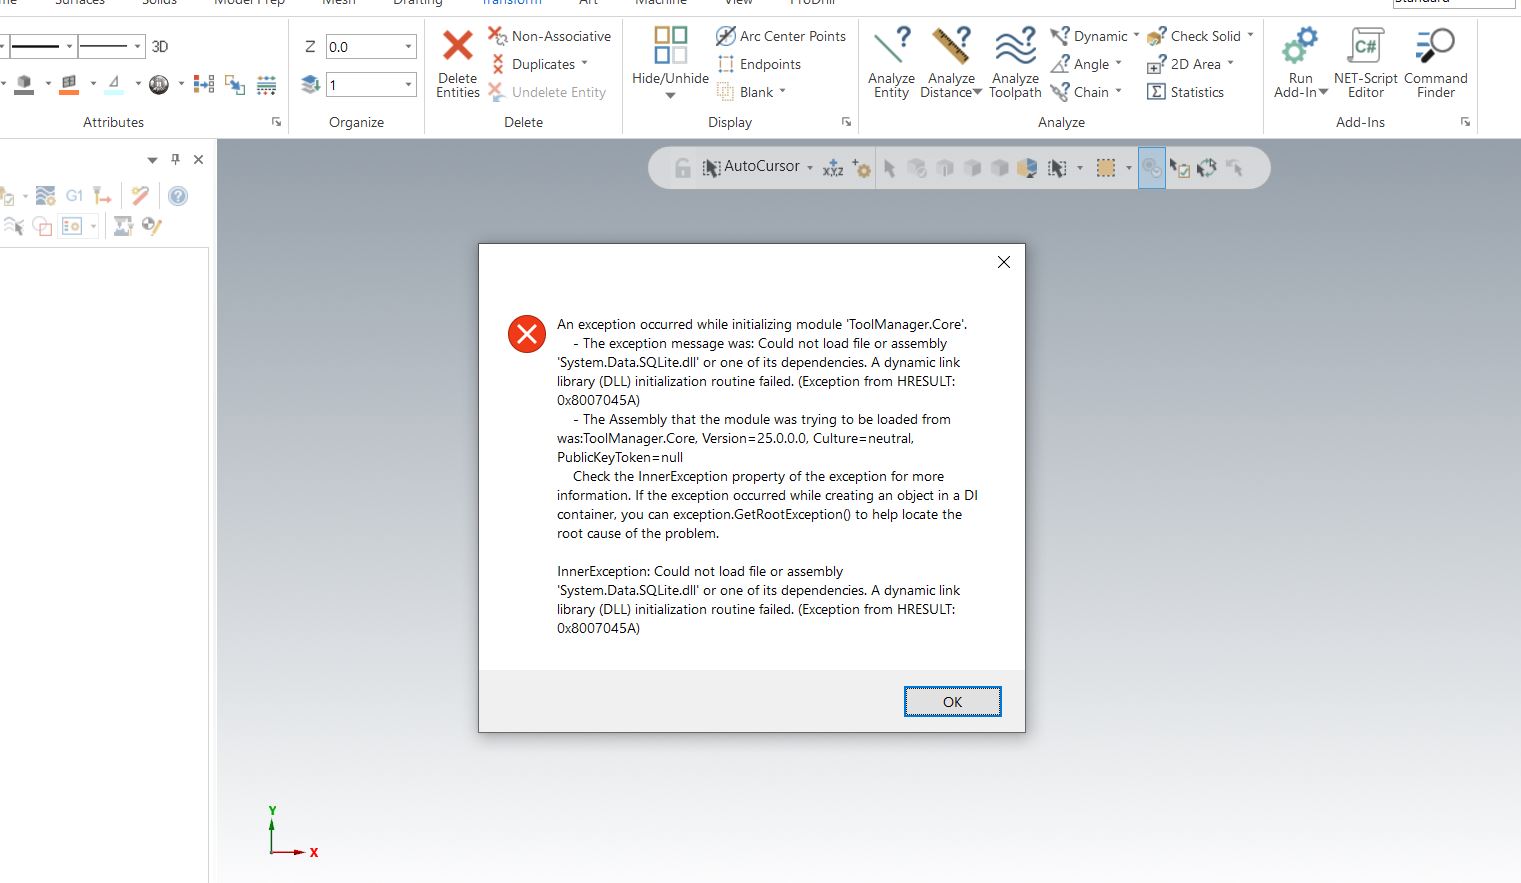Image resolution: width=1521 pixels, height=883 pixels.
Task: Expand the Z depth dropdown
Action: coord(408,47)
